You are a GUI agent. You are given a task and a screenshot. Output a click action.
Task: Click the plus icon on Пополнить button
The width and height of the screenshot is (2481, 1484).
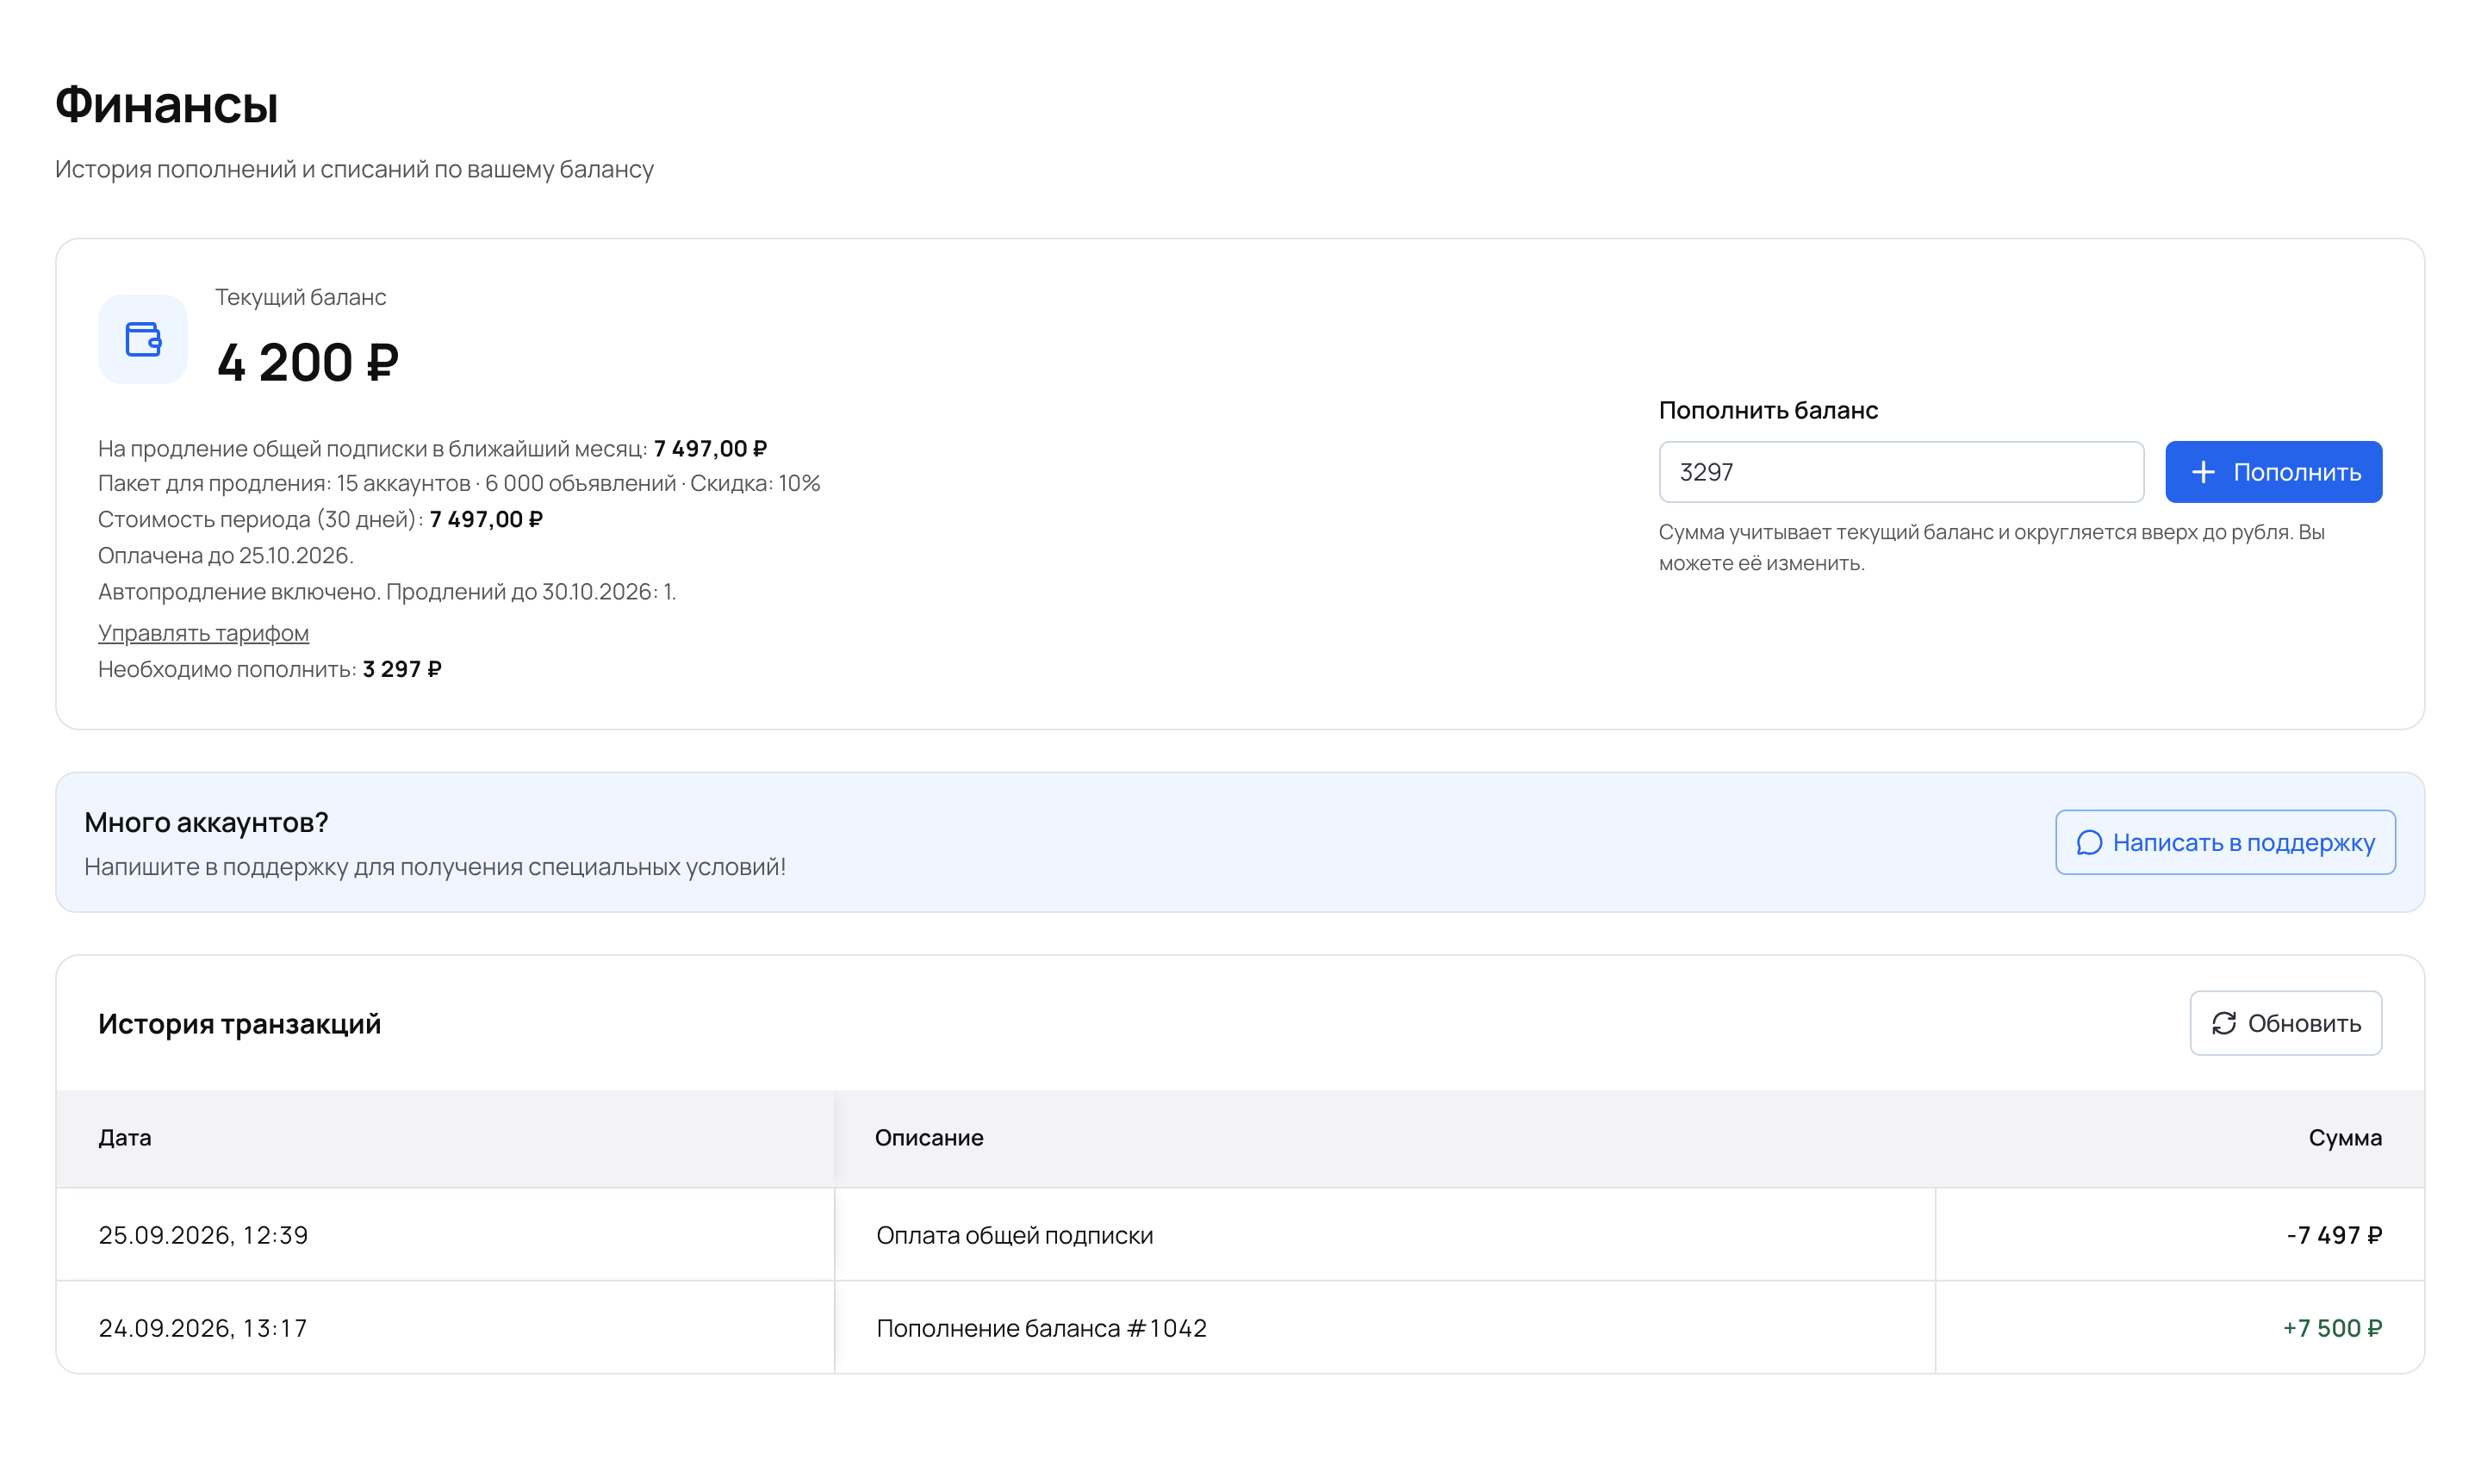(2203, 472)
